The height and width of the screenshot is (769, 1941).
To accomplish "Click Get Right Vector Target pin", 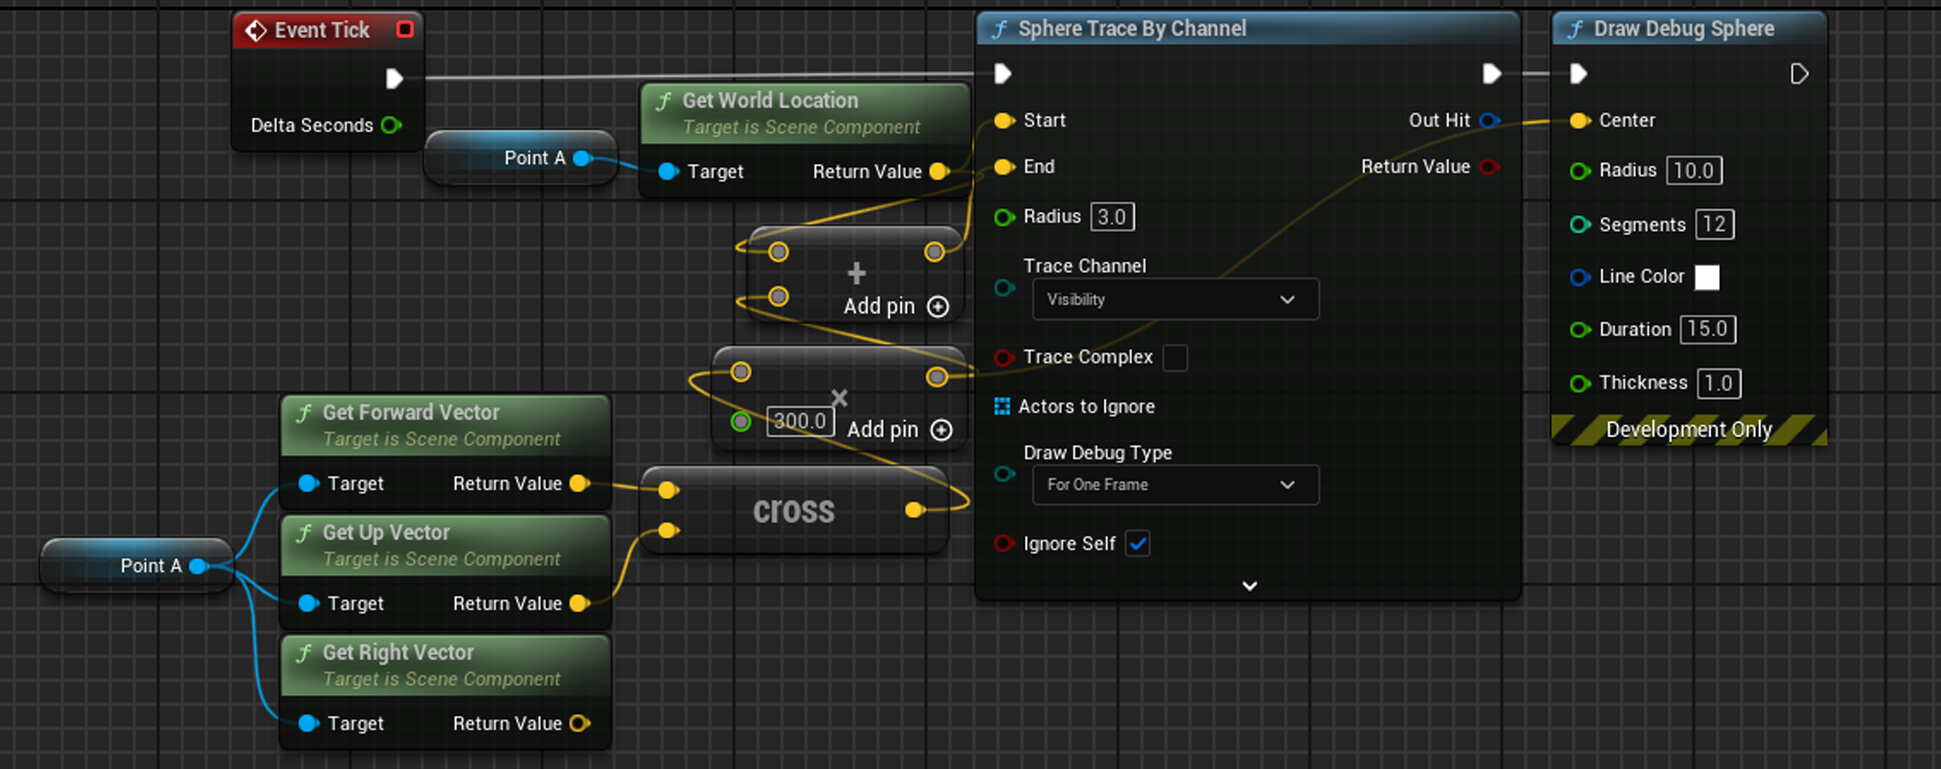I will point(309,723).
